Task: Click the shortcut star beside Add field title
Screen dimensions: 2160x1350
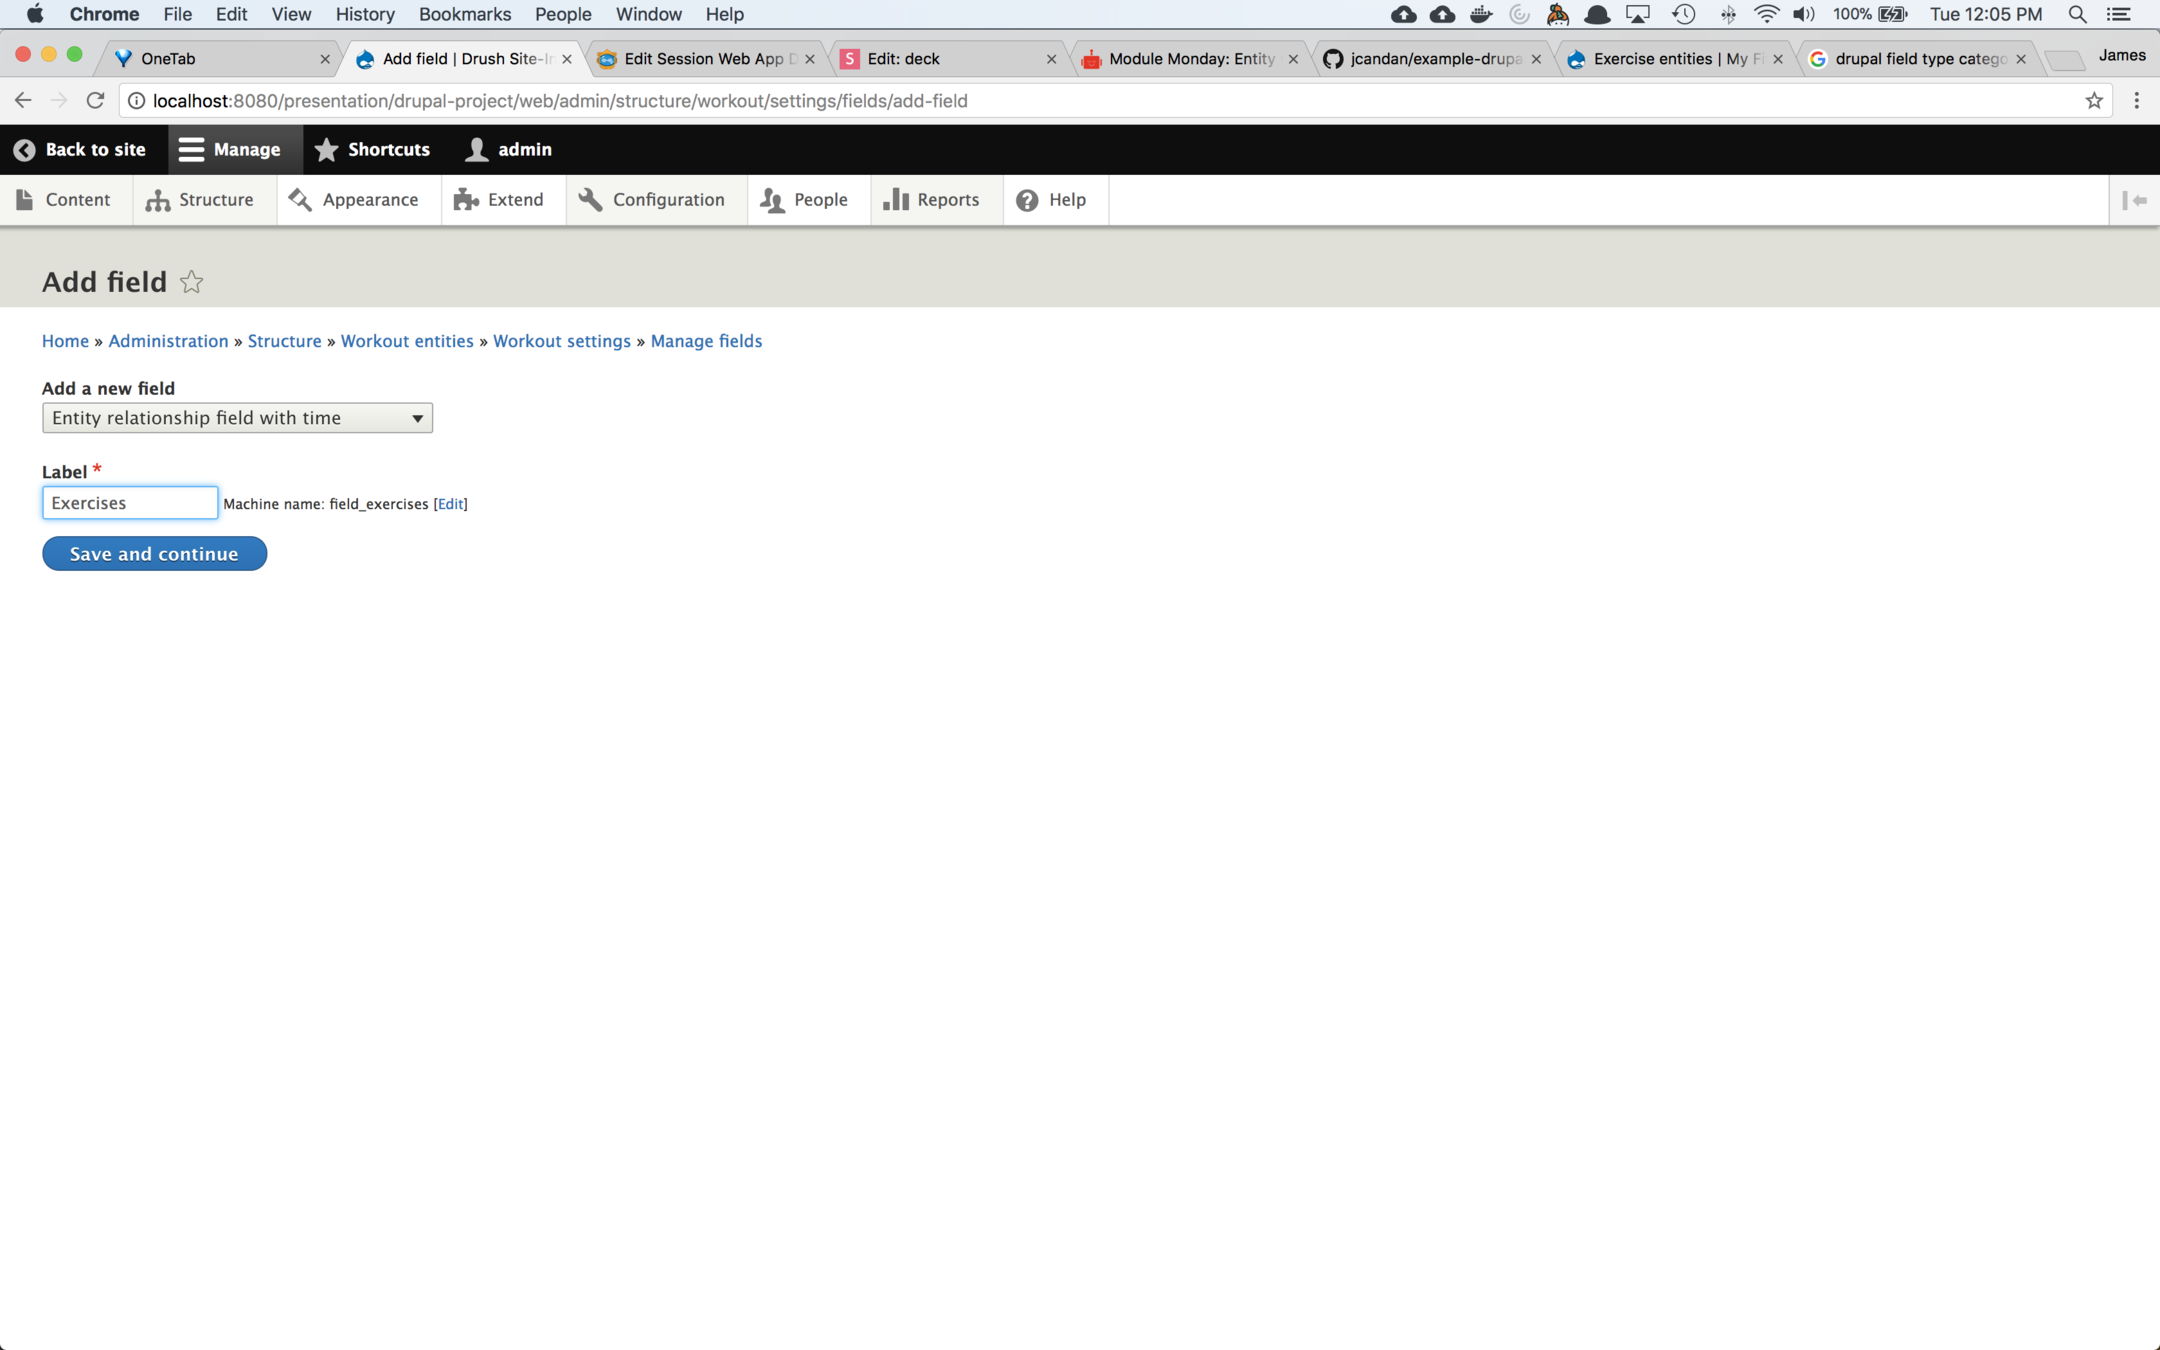Action: point(191,282)
